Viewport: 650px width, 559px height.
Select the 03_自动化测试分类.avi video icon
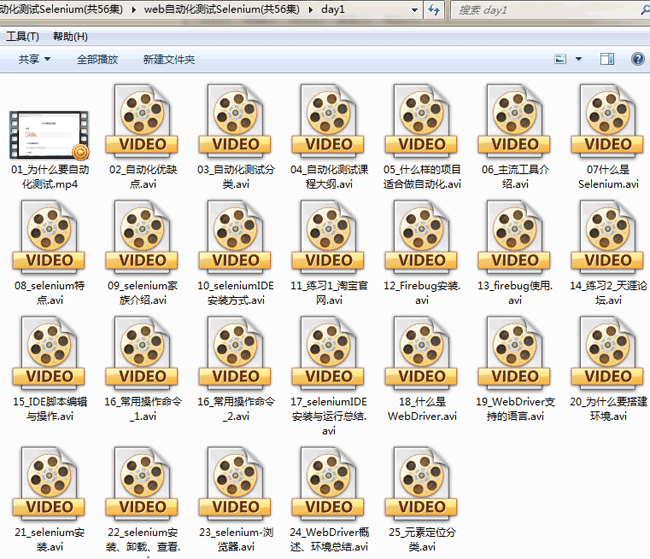(235, 122)
